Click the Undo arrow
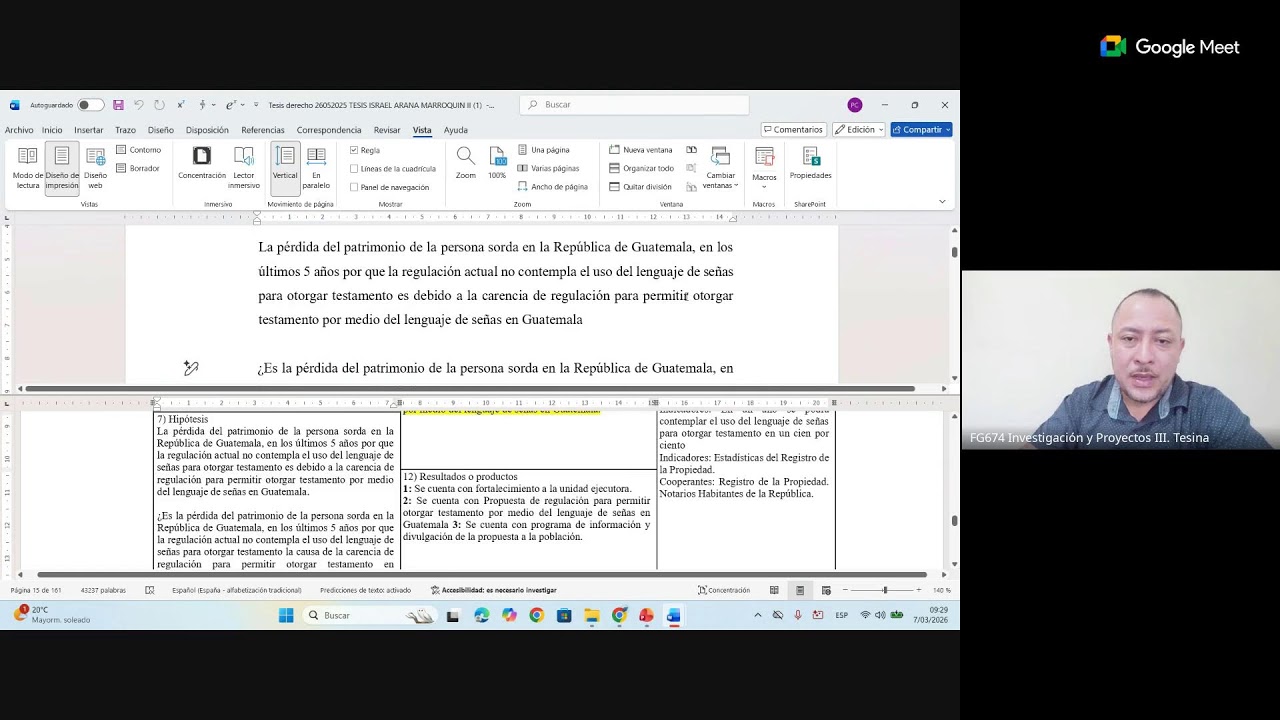This screenshot has width=1280, height=720. coord(139,105)
